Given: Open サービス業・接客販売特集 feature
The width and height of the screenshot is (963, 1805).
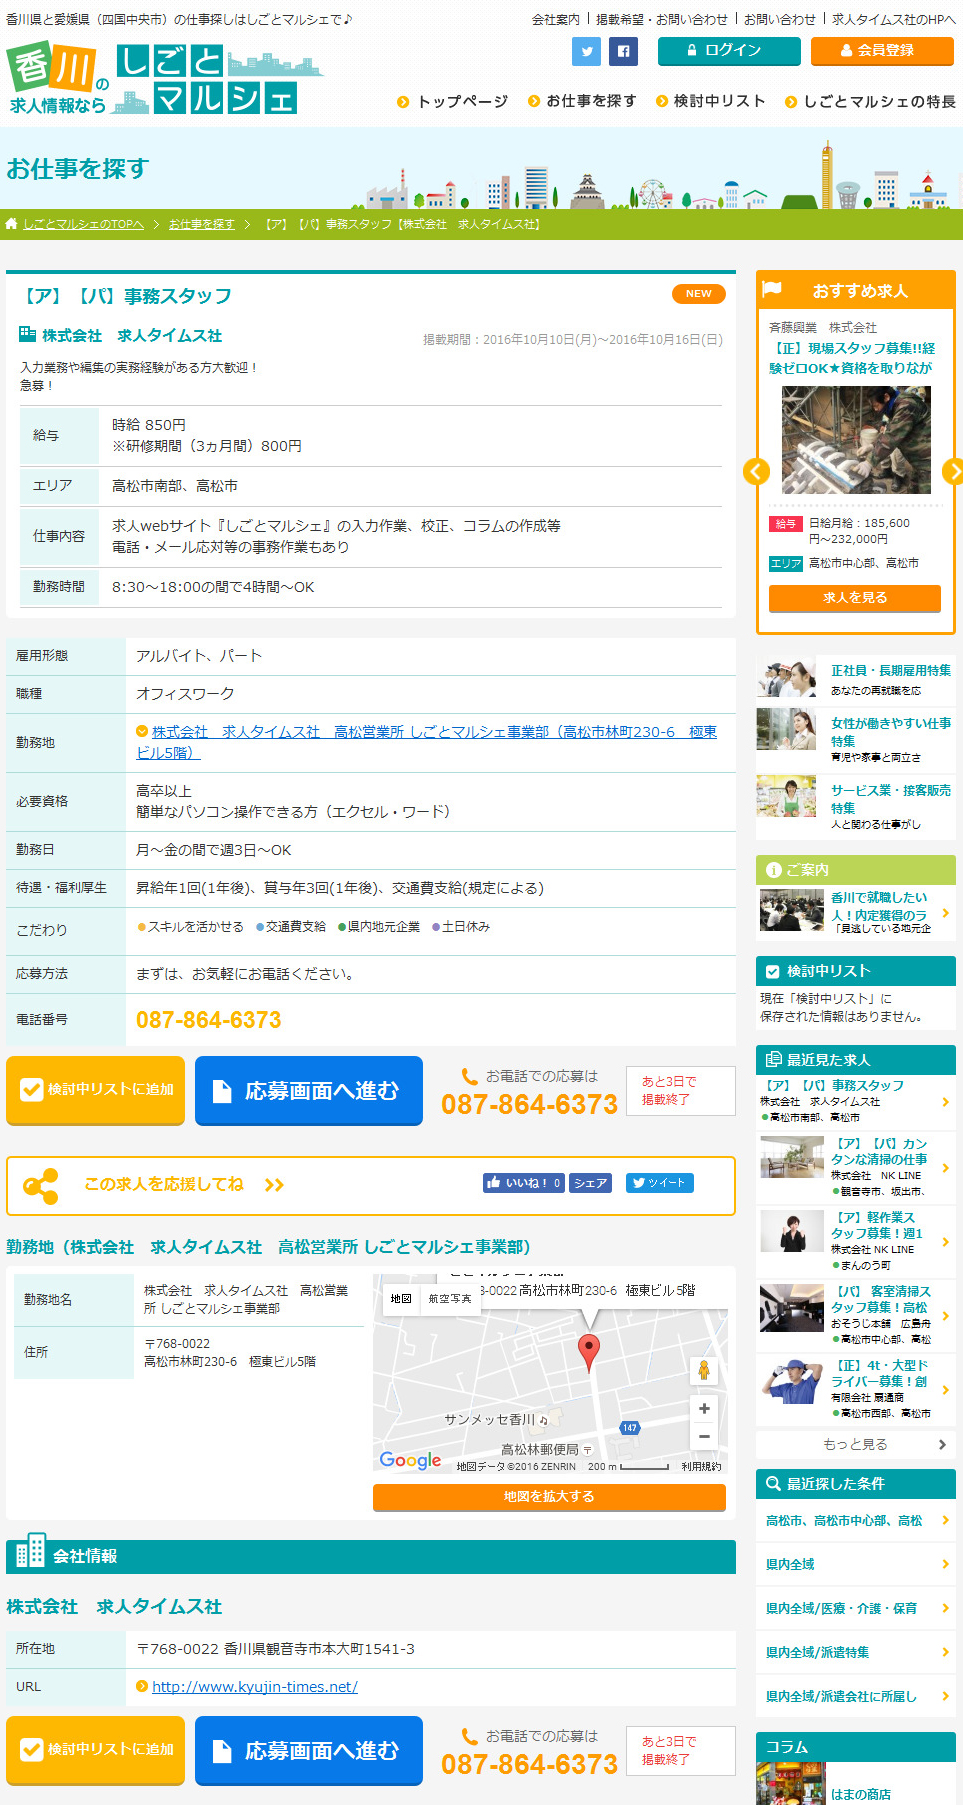Looking at the screenshot, I should [x=856, y=807].
